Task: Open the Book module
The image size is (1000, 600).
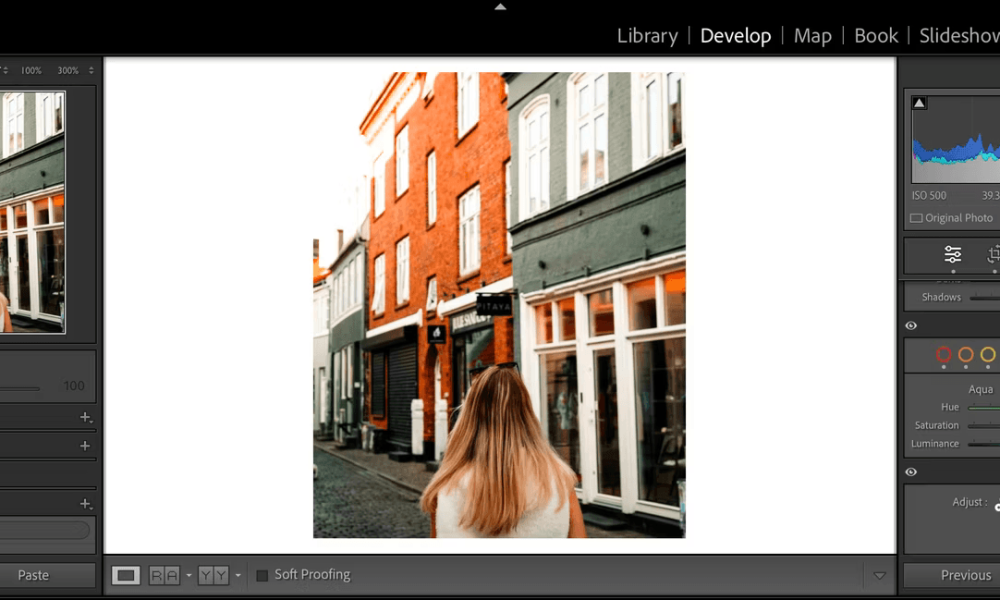Action: coord(876,36)
